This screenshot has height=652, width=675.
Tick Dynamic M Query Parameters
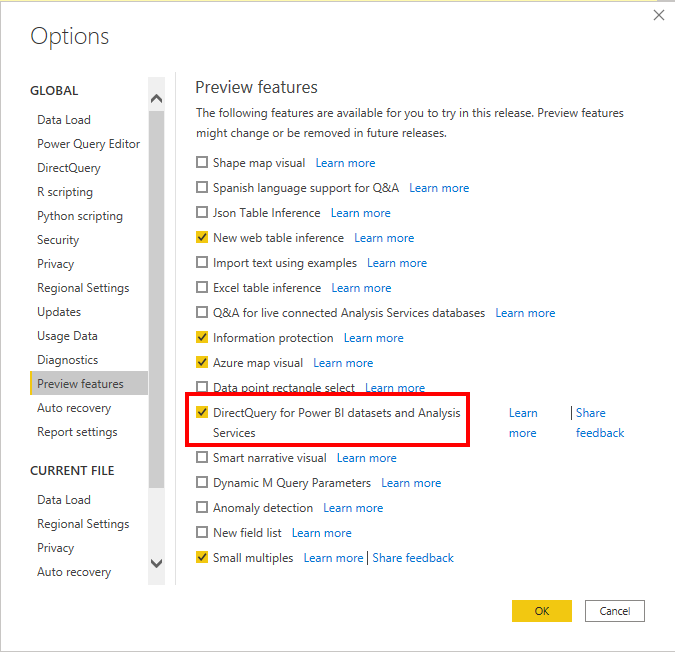click(202, 482)
